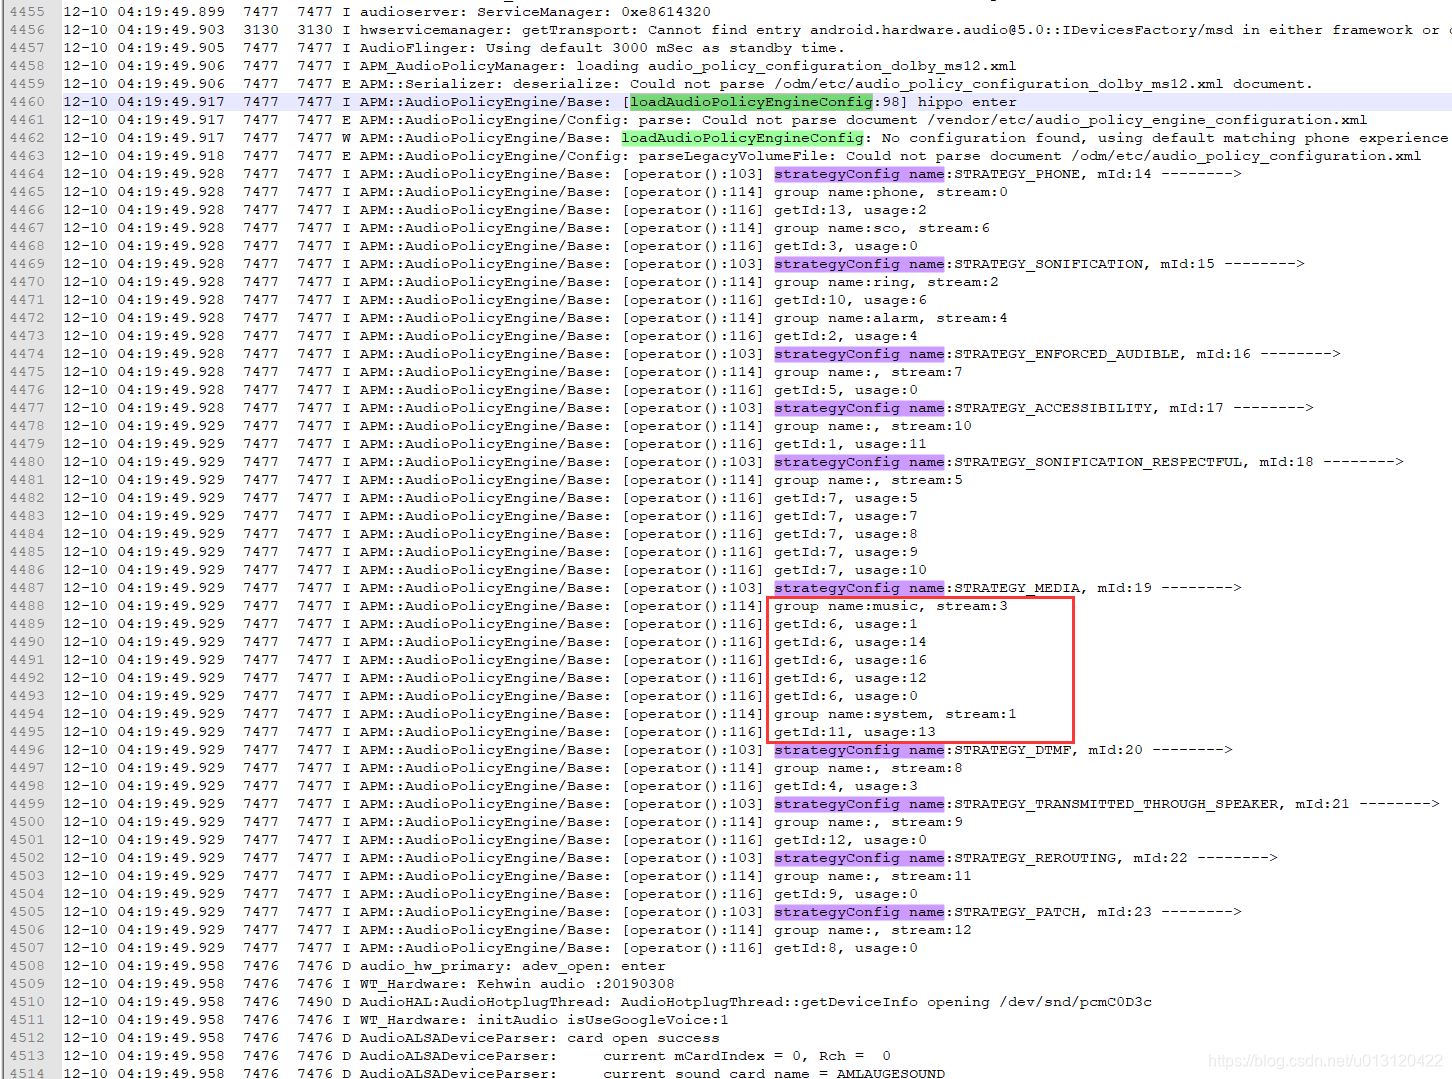Click text 'getId:1, usage:11'
The image size is (1452, 1079).
(x=850, y=444)
